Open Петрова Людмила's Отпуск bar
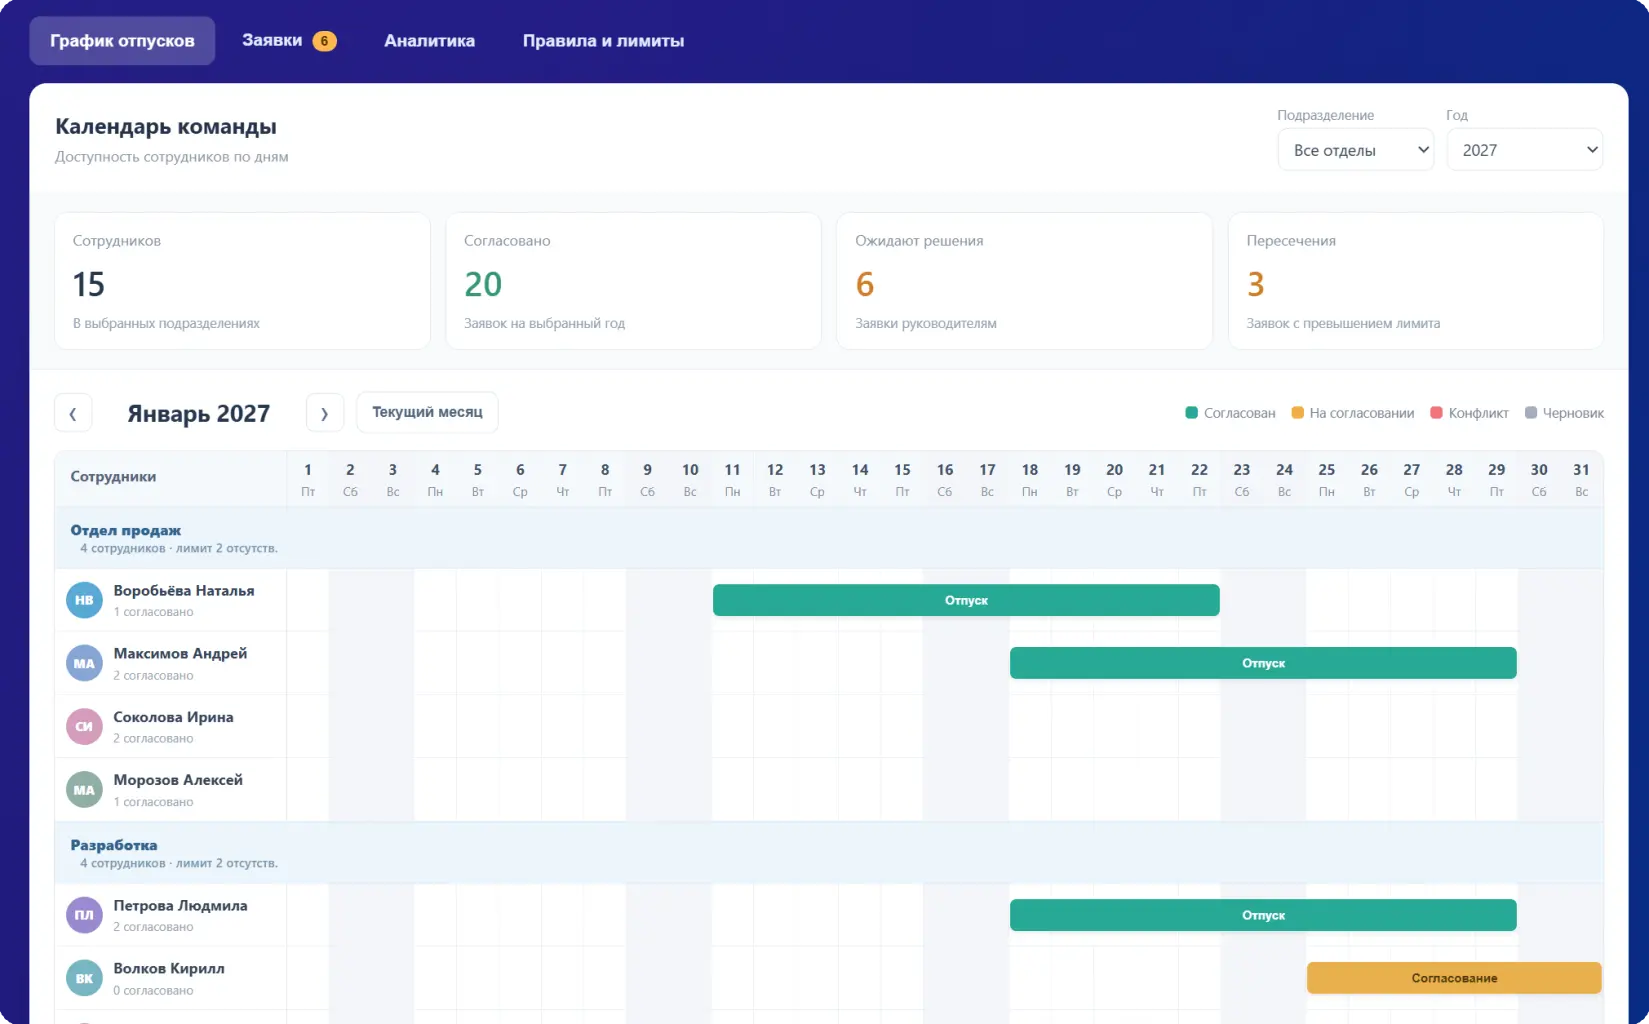The image size is (1649, 1024). [x=1263, y=915]
